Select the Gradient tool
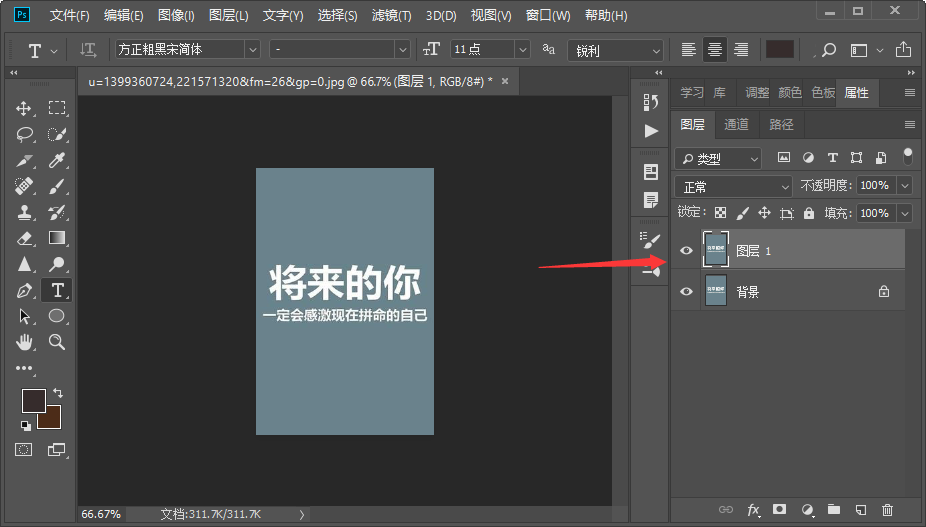 click(x=57, y=238)
